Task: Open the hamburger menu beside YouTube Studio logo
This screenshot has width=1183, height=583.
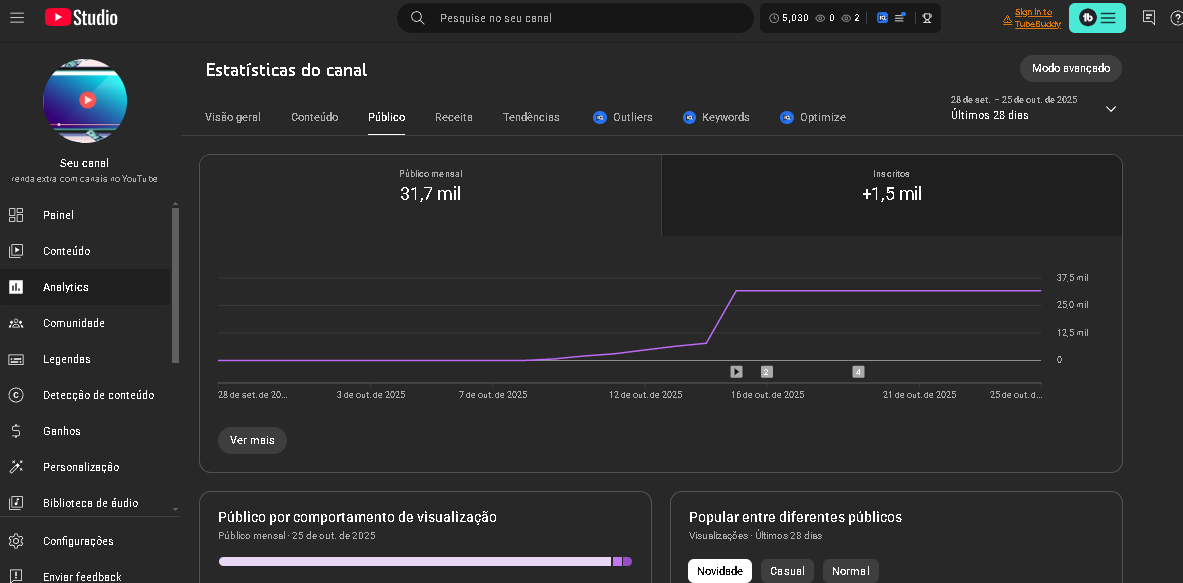Action: 17,18
